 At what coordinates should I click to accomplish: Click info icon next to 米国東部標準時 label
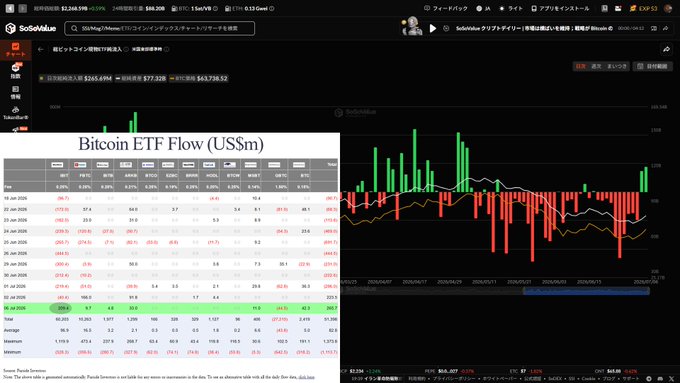tap(167, 49)
